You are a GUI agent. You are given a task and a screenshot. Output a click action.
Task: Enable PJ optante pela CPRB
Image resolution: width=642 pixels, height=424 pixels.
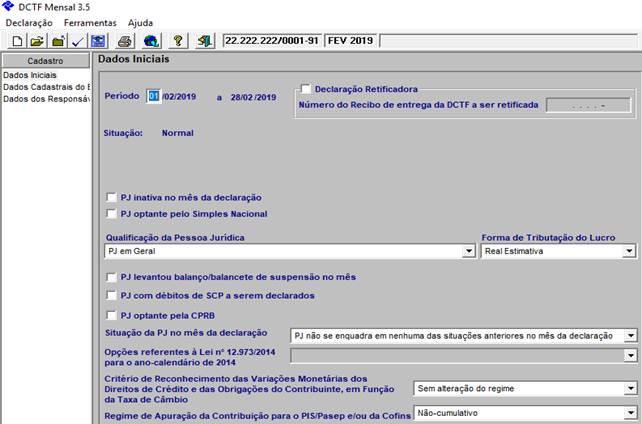pos(111,315)
